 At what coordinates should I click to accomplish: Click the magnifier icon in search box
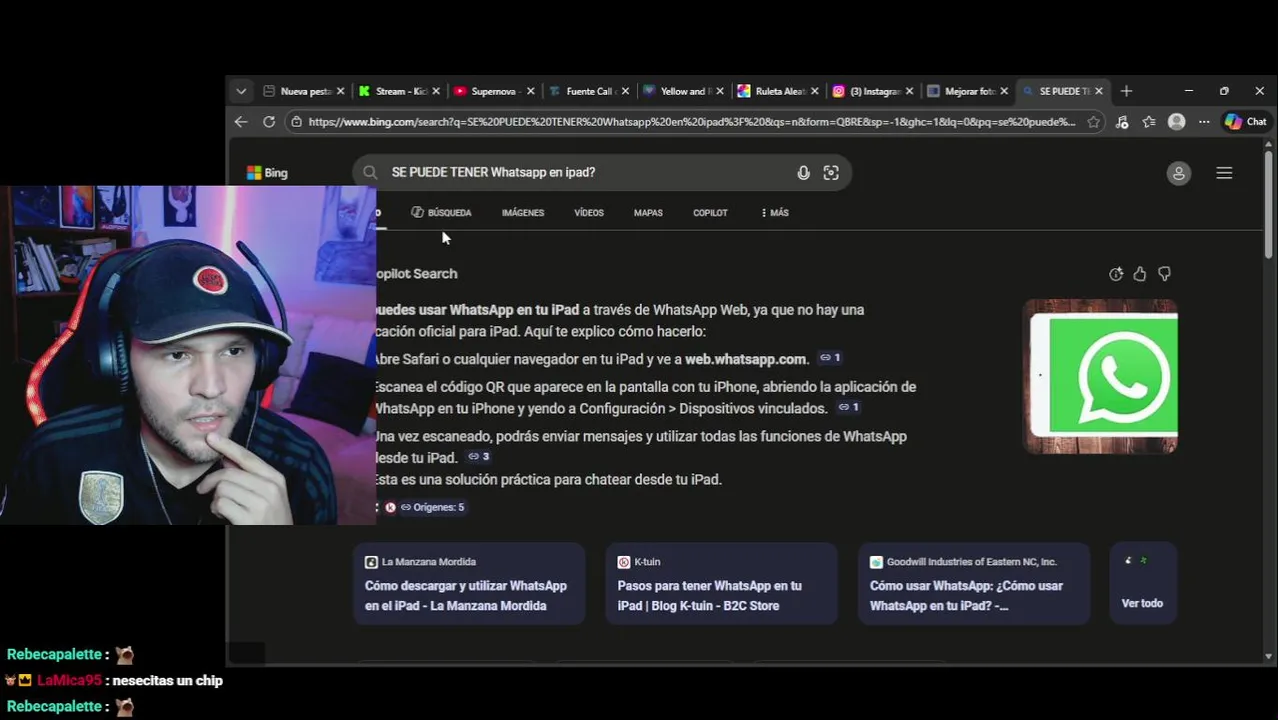point(370,172)
